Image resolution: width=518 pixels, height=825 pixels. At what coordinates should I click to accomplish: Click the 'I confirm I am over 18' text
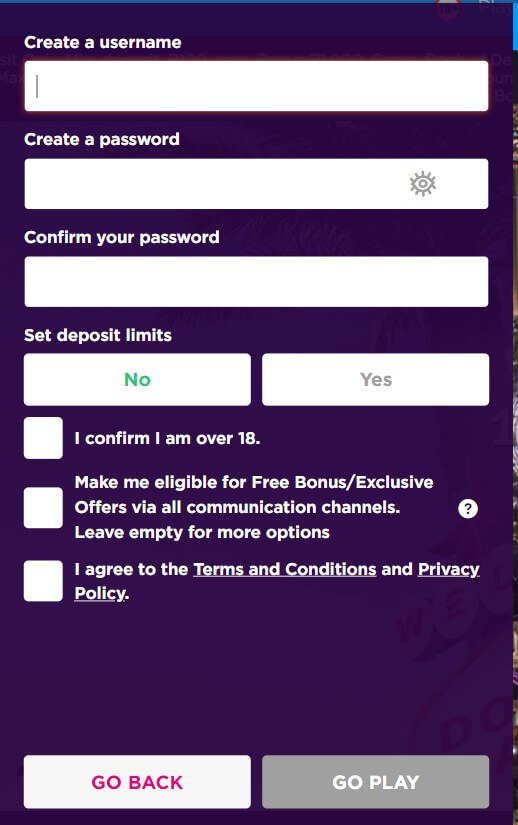point(167,438)
